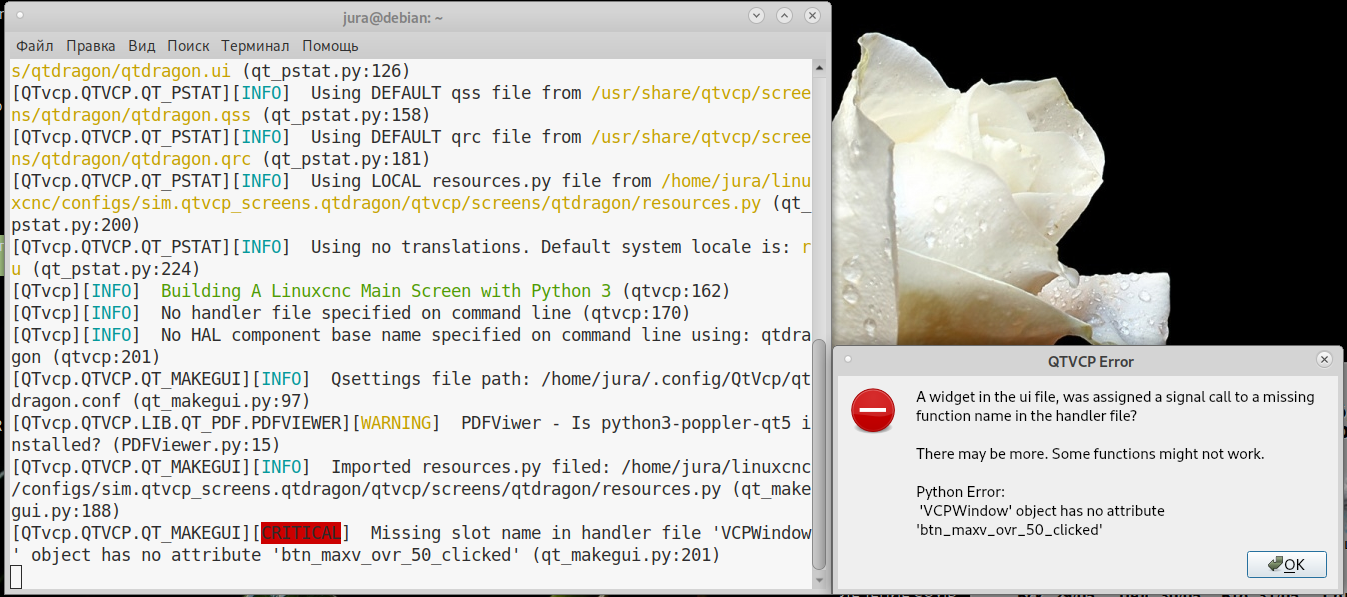Click the QTVCP Error title bar
Screen dimensions: 1347x597
1090,361
